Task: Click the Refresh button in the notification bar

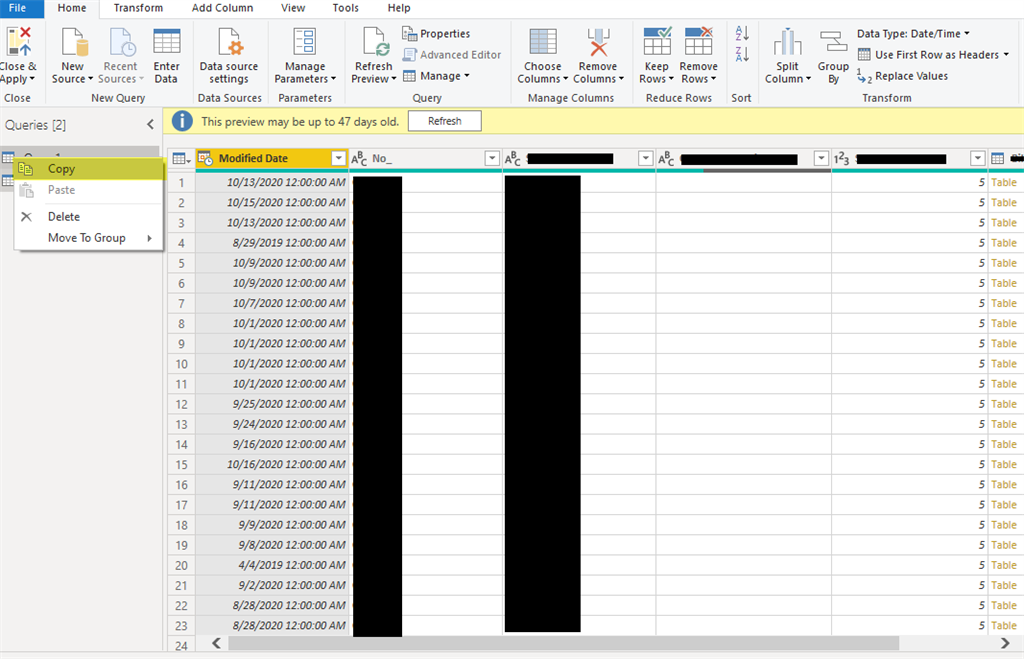Action: pos(443,121)
